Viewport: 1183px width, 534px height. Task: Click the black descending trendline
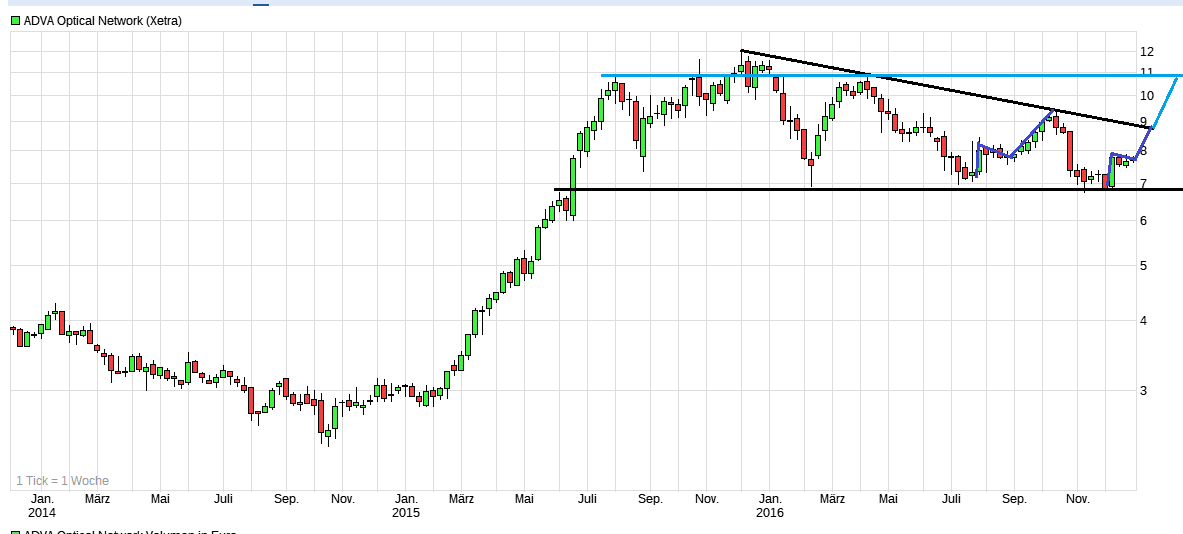947,90
